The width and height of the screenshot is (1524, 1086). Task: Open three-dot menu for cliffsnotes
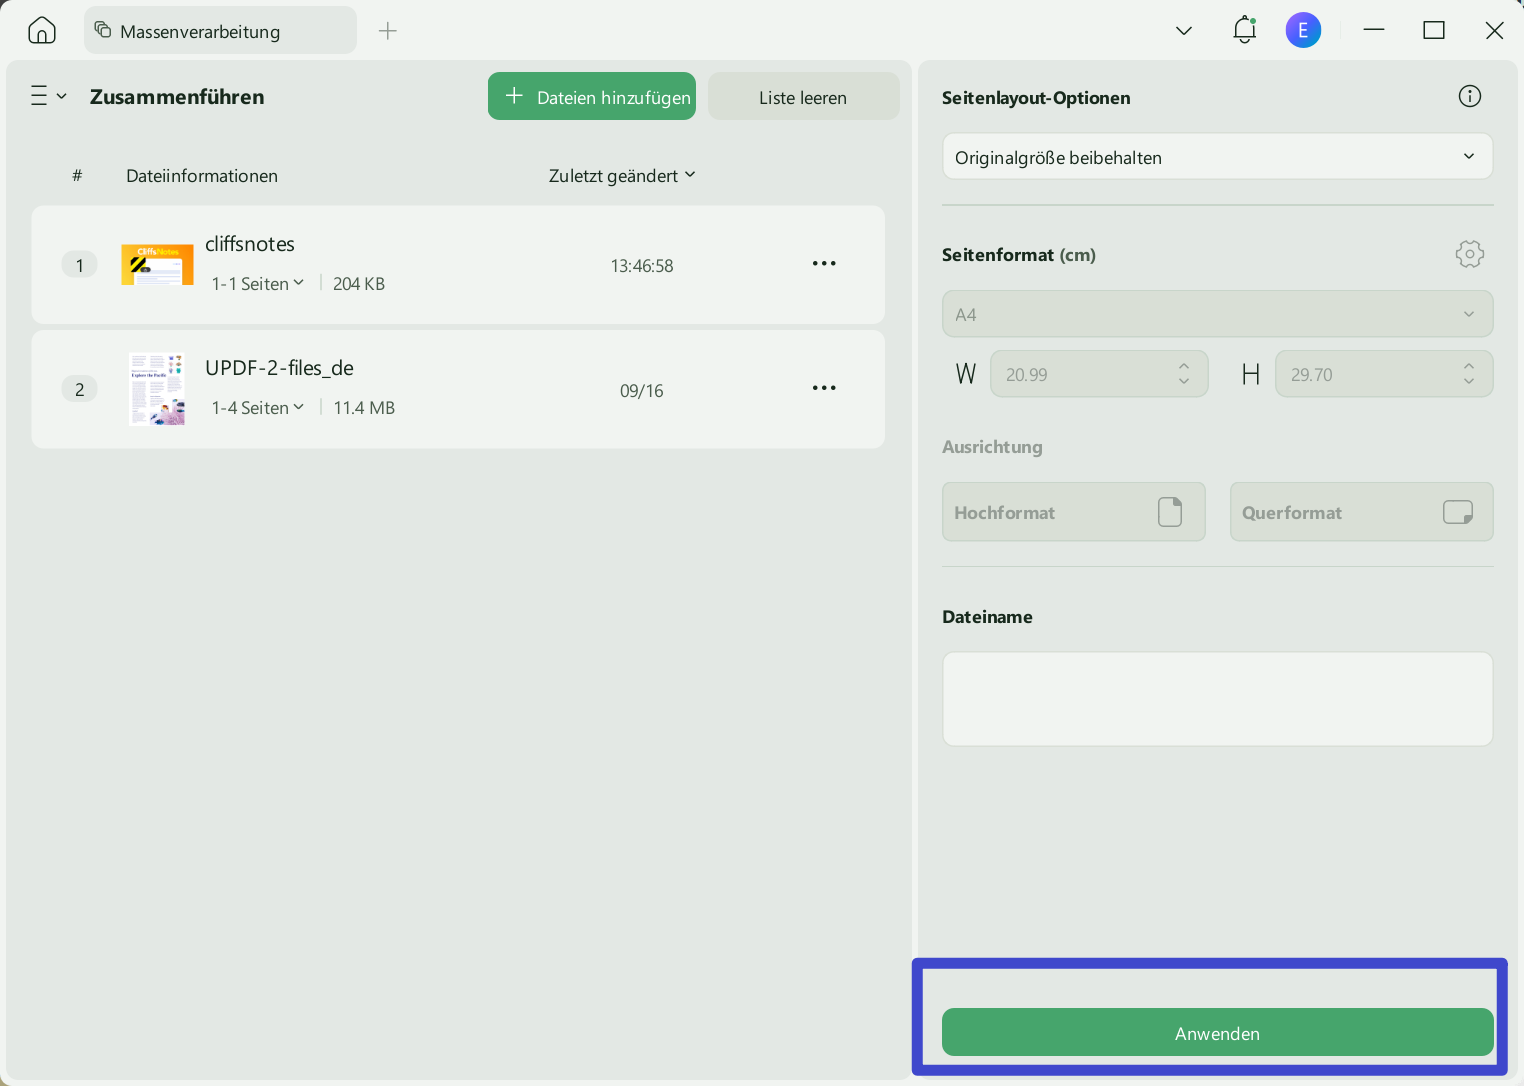point(824,264)
